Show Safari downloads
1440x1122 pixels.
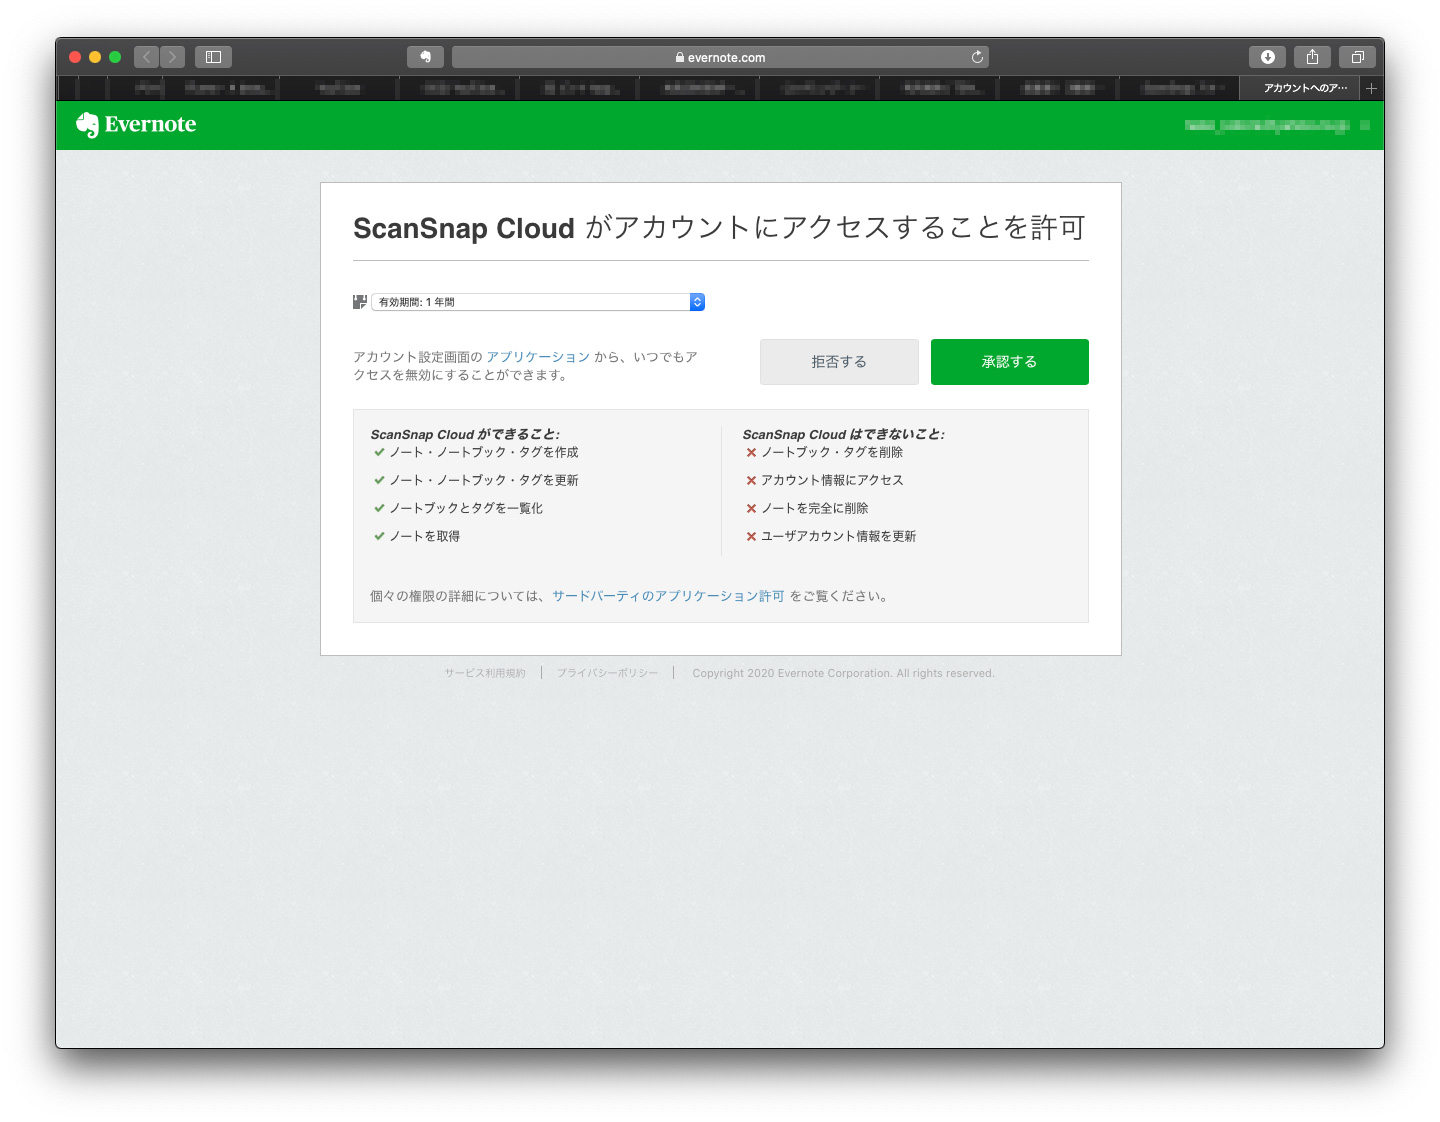pos(1267,57)
